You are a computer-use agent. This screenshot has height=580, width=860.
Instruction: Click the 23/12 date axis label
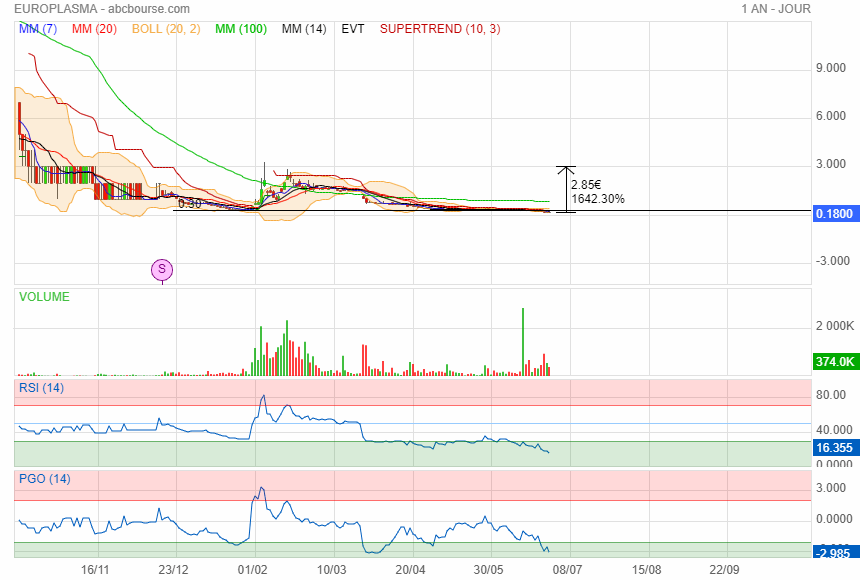pyautogui.click(x=173, y=570)
